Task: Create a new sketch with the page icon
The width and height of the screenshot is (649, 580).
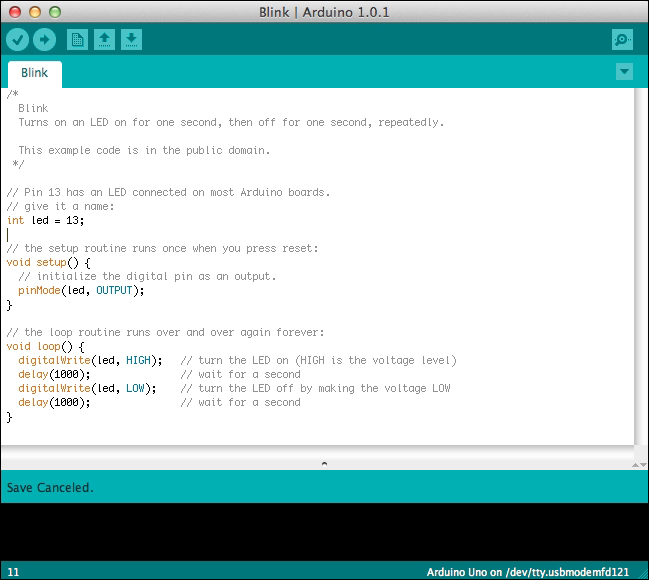Action: (77, 40)
